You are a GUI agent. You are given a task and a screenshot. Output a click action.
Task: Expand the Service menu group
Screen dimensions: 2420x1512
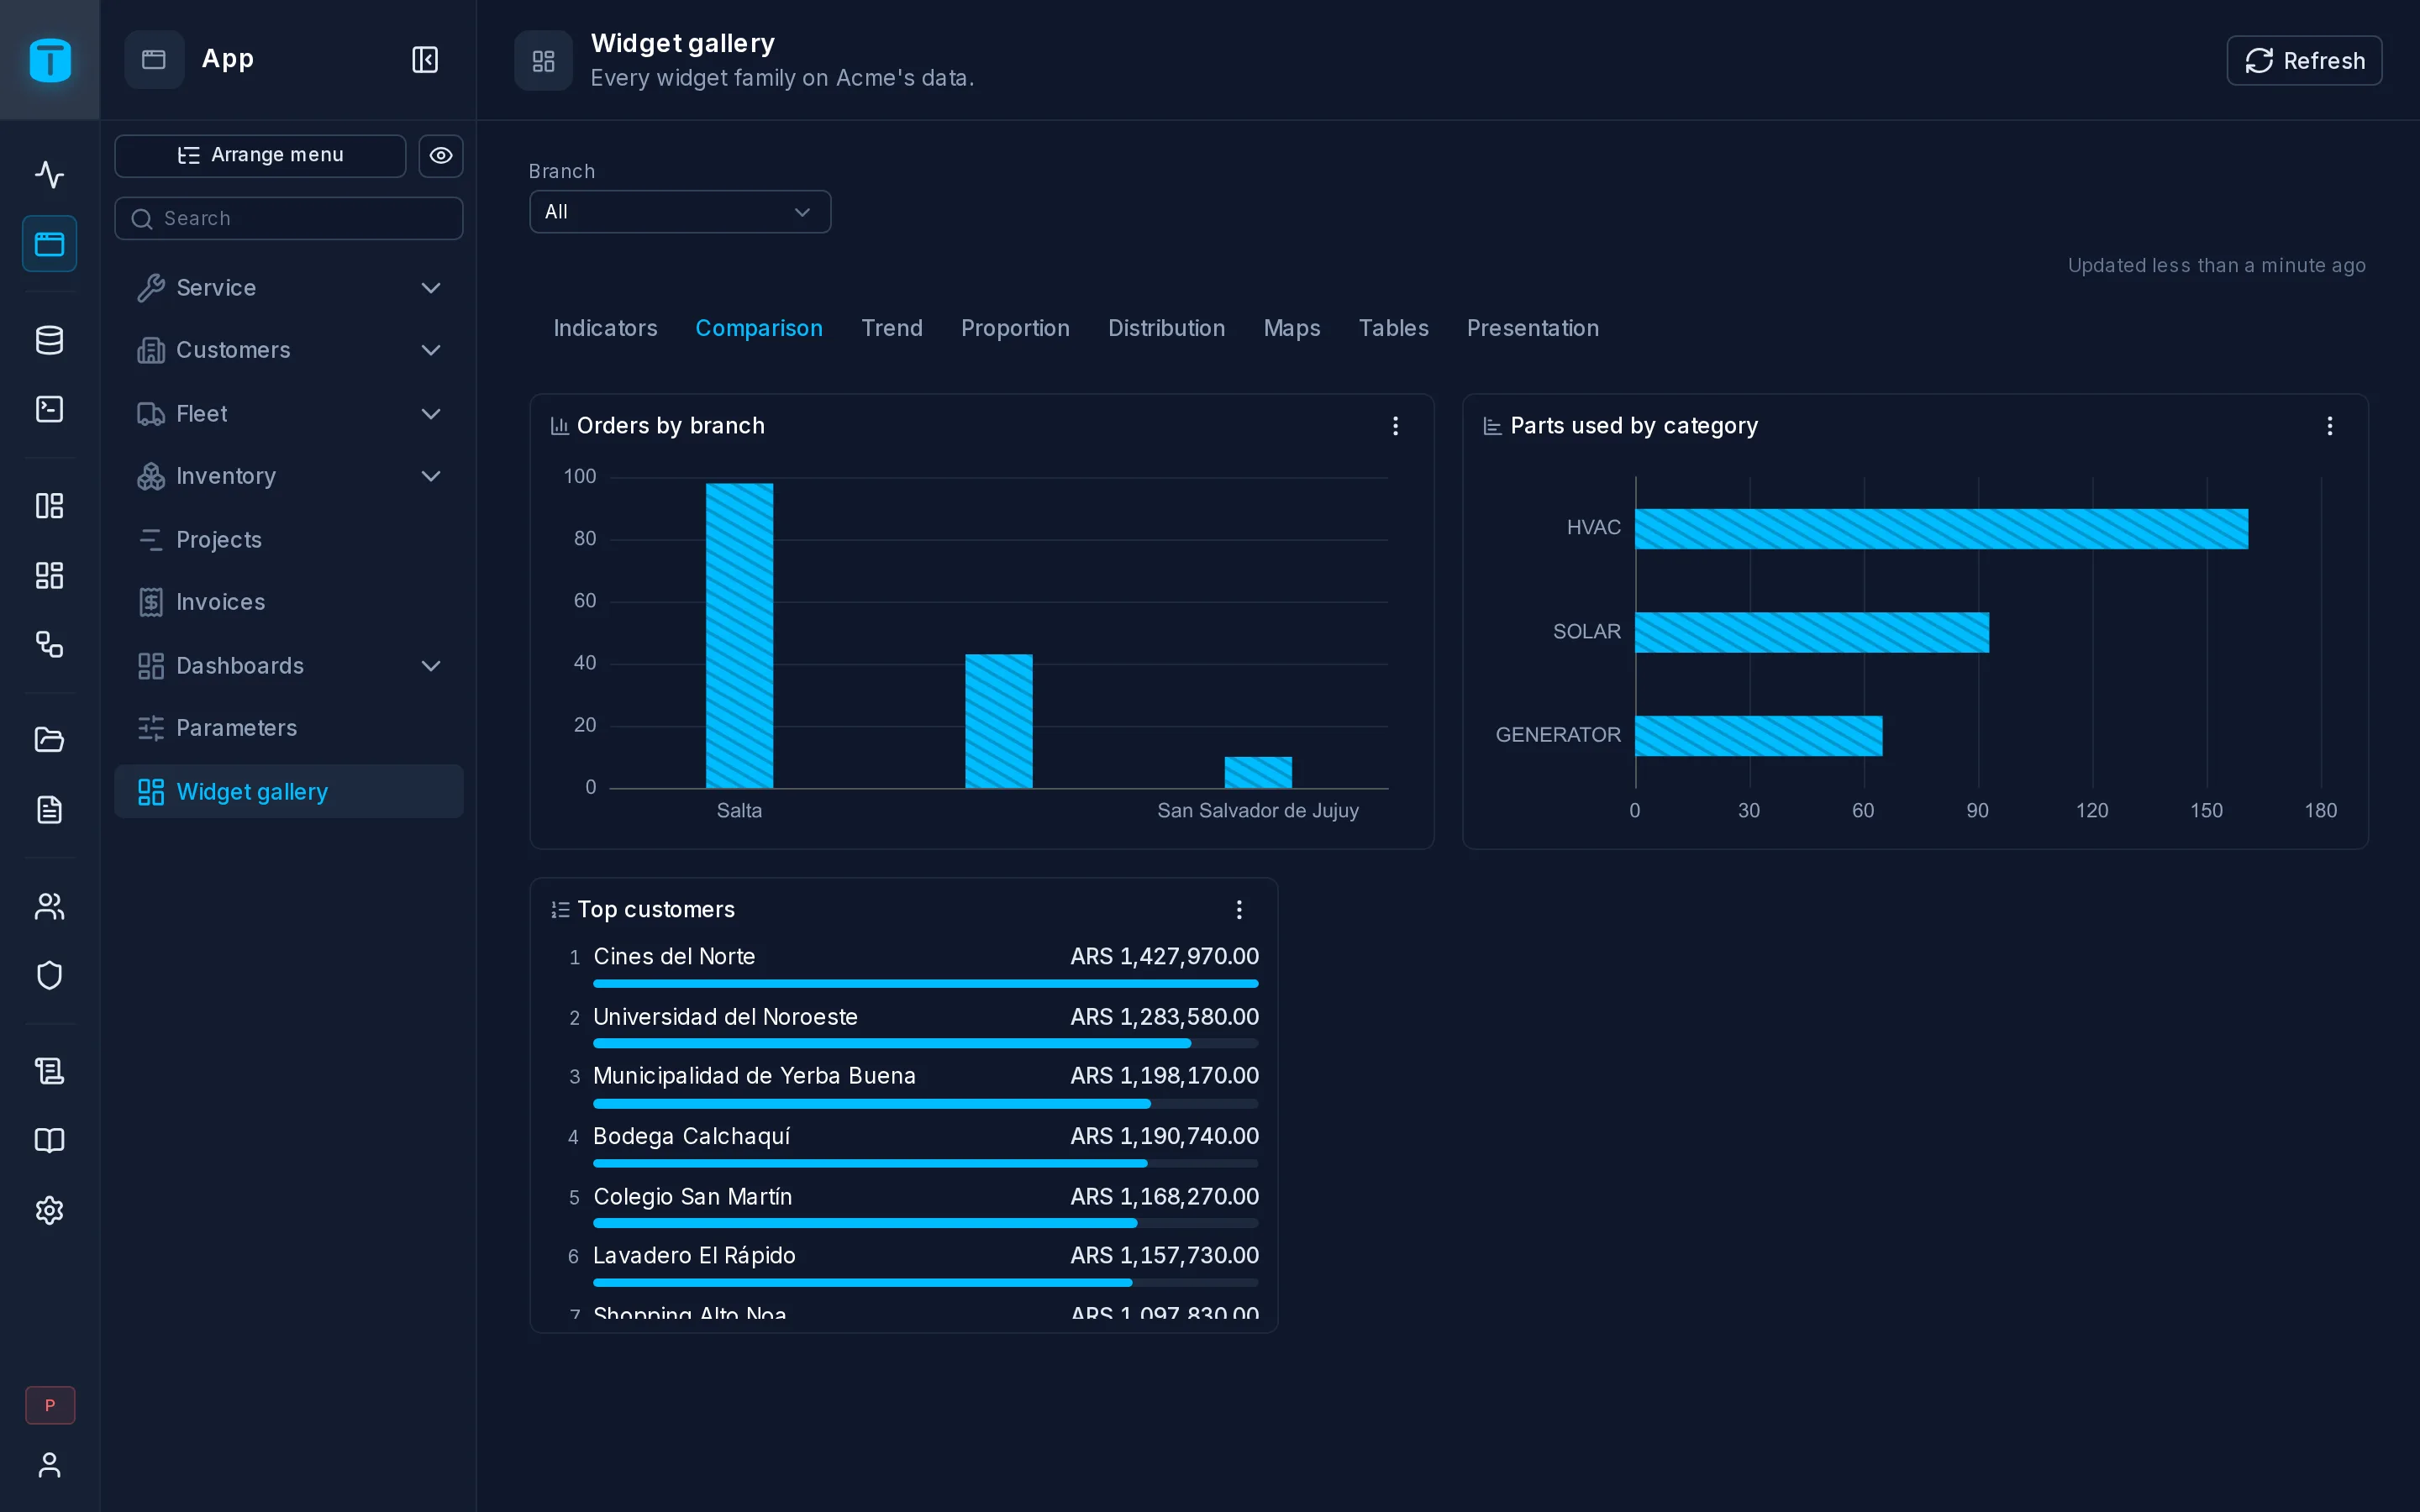(289, 288)
